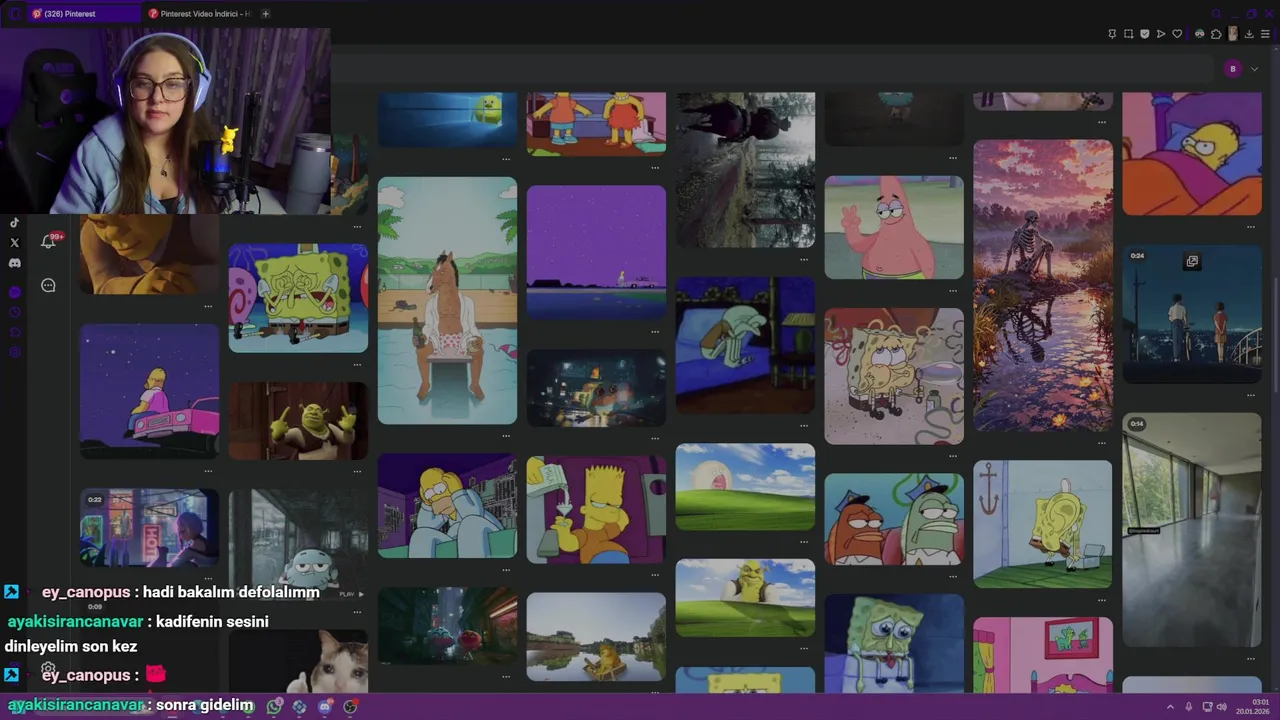1280x720 pixels.
Task: Open Homer on the pink car pin
Action: coord(149,392)
